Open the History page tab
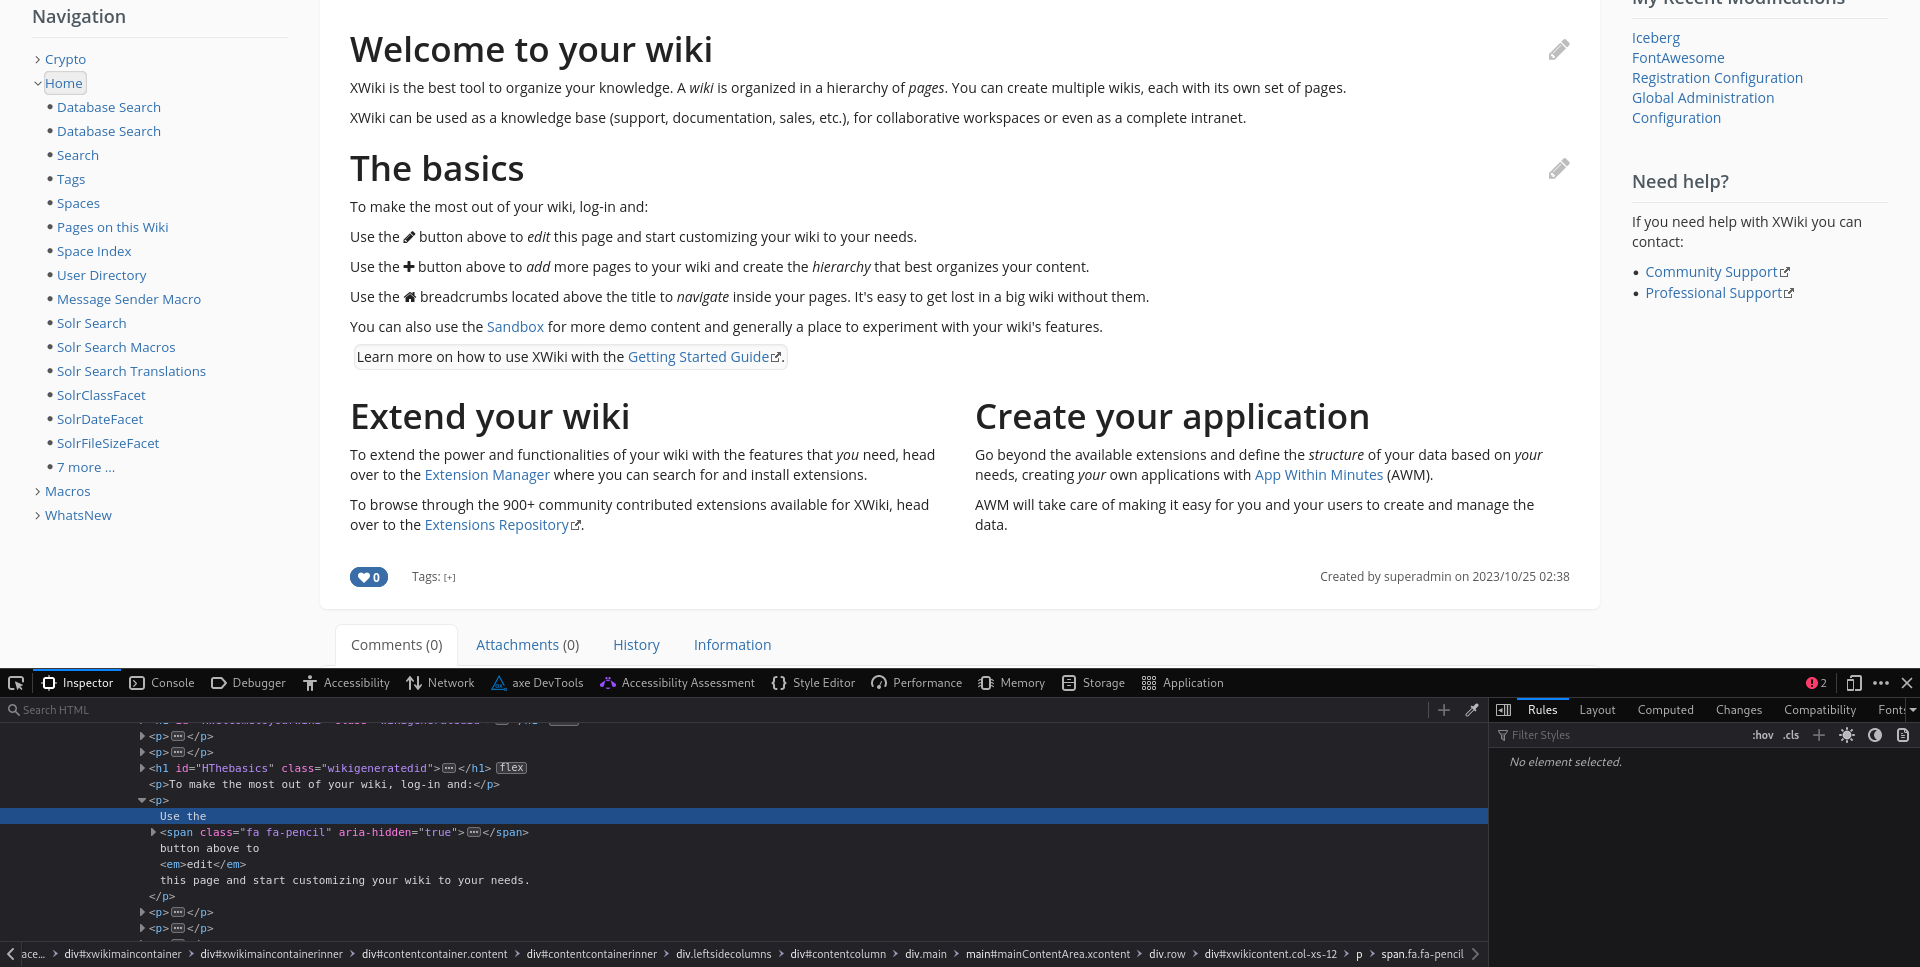Screen dimensions: 1920x967 point(636,646)
